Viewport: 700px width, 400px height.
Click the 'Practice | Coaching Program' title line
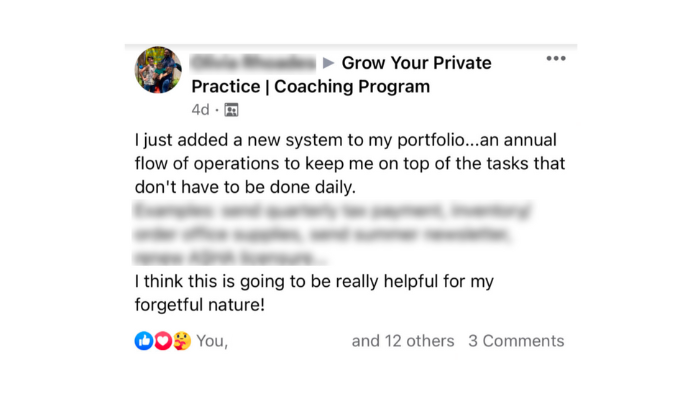[x=311, y=87]
